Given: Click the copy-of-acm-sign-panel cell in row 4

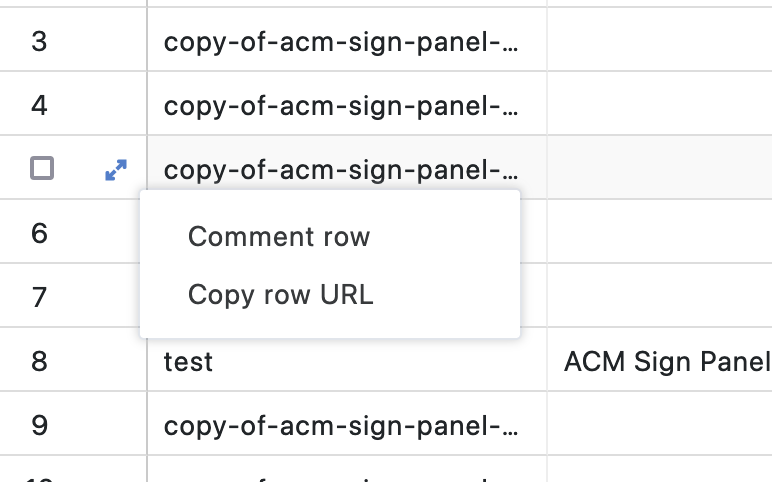Looking at the screenshot, I should 342,104.
